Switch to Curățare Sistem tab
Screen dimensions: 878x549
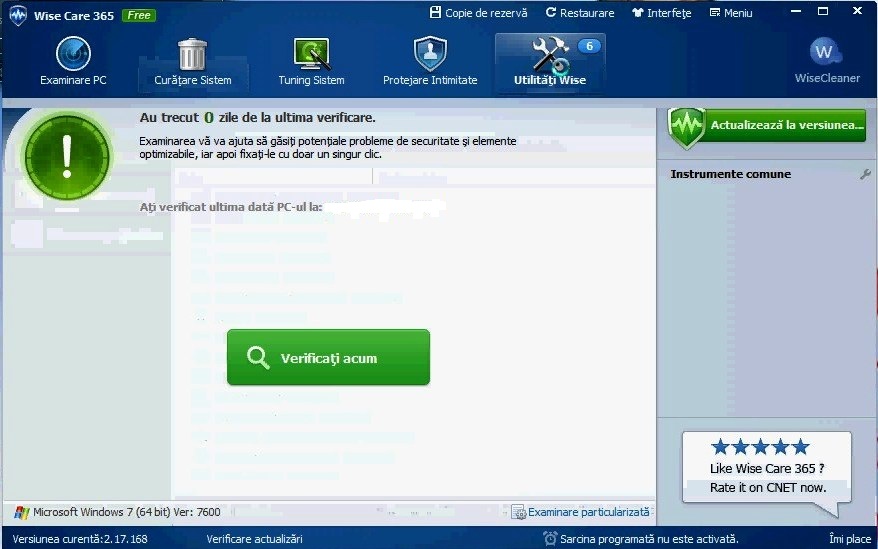point(193,62)
